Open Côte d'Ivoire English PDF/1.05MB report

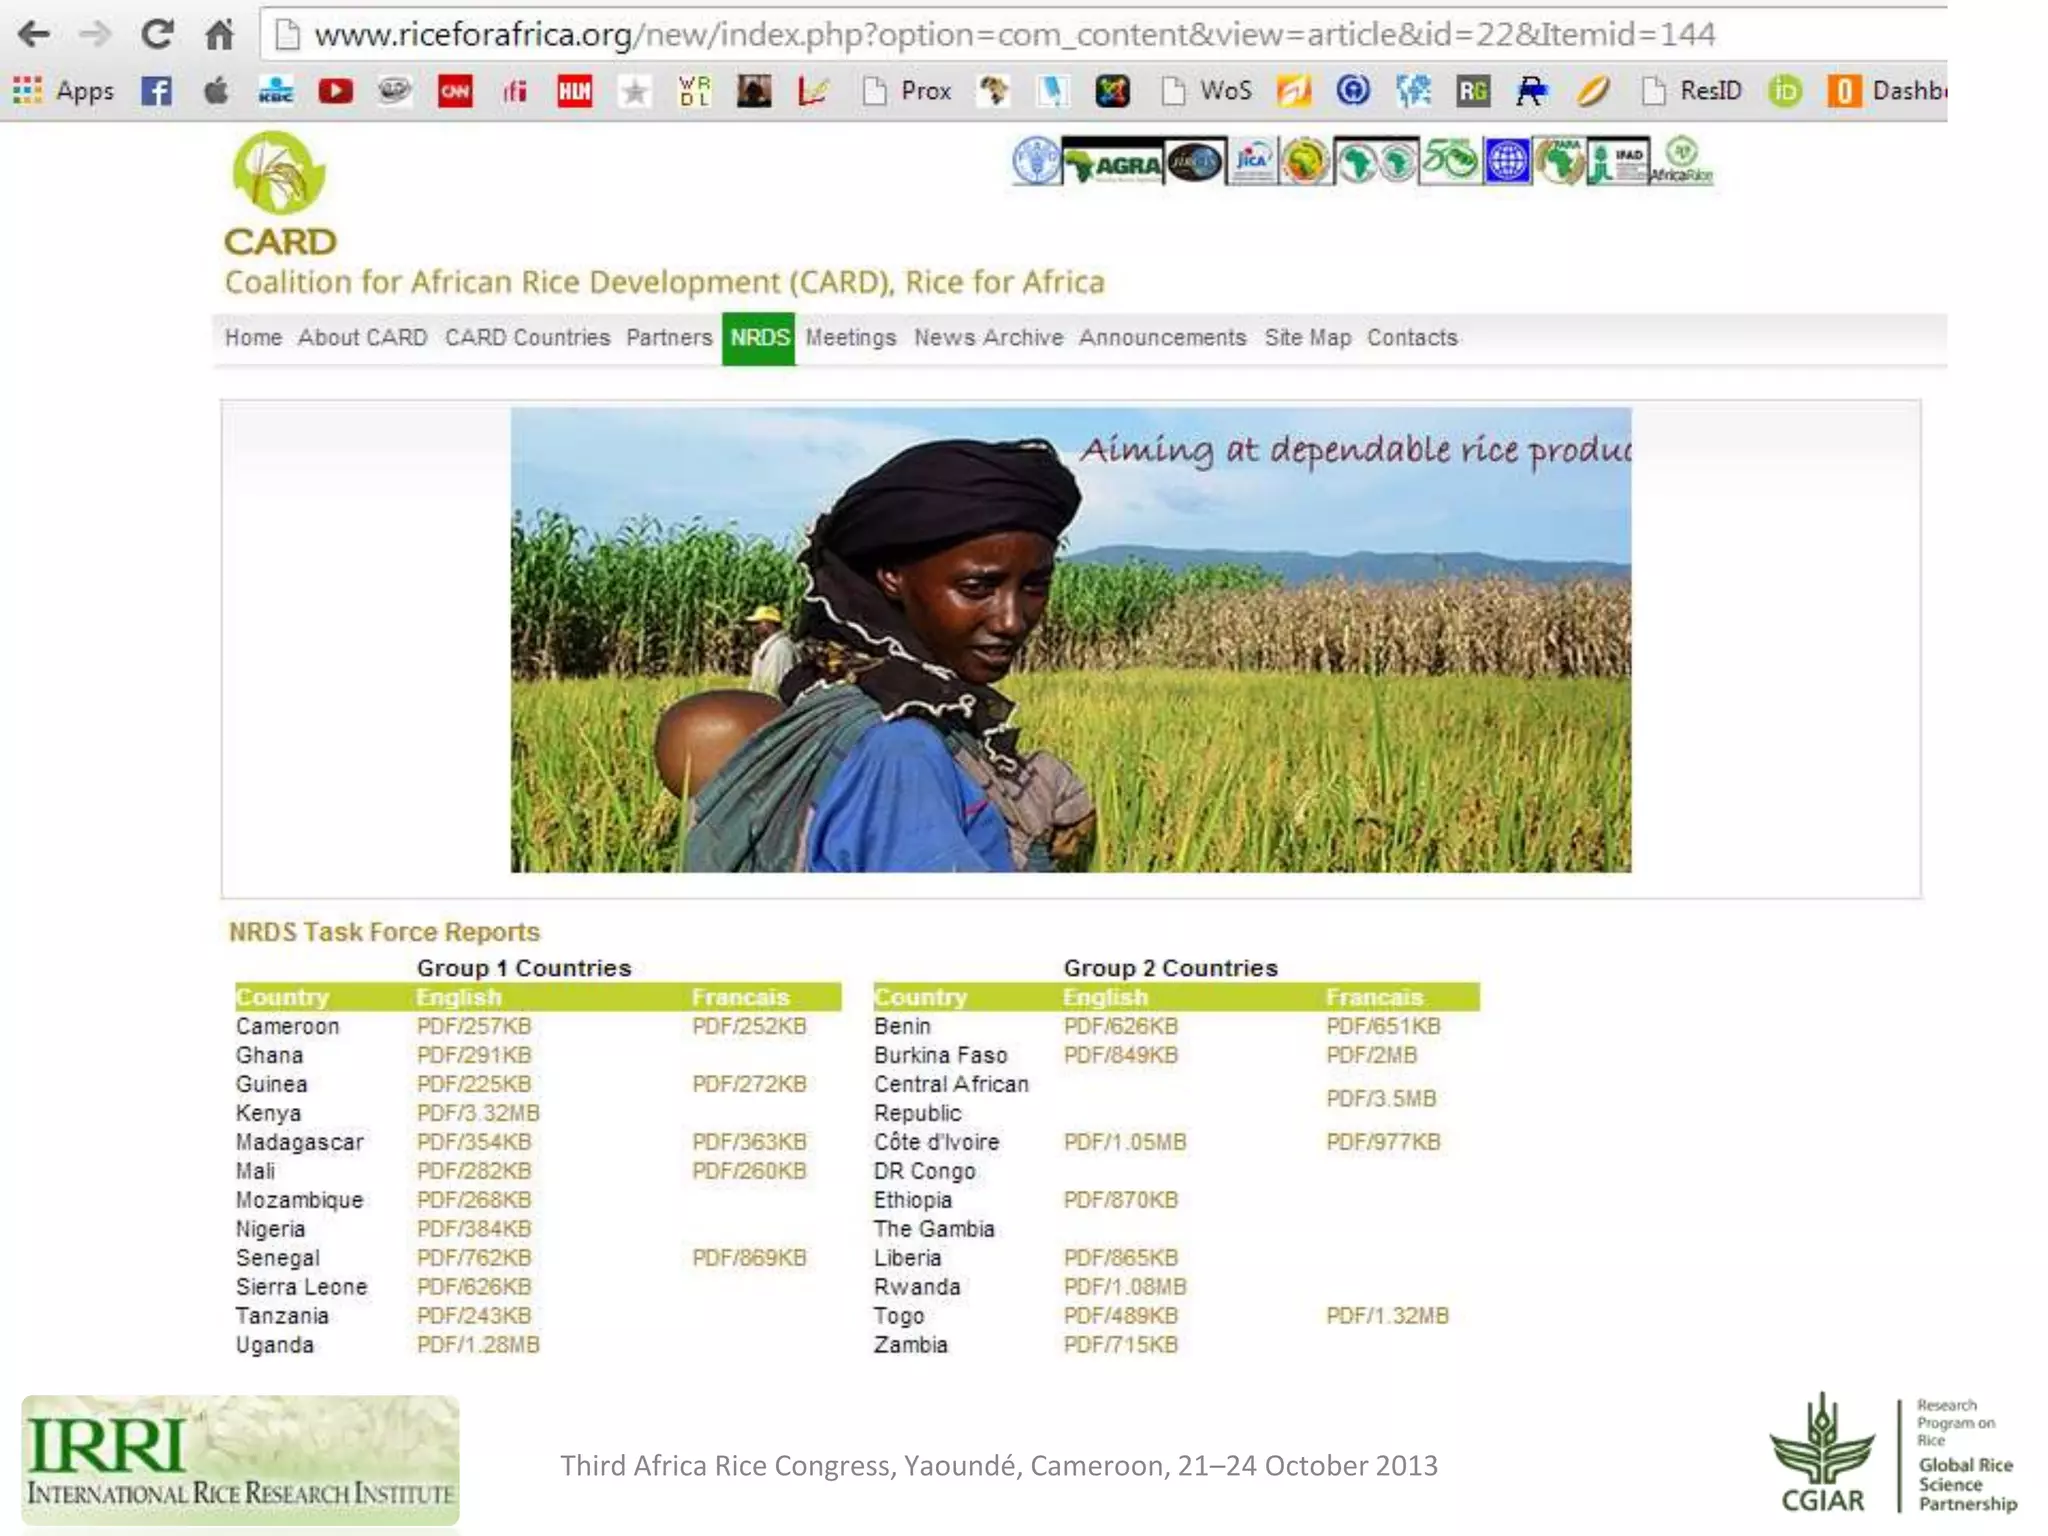tap(1125, 1142)
